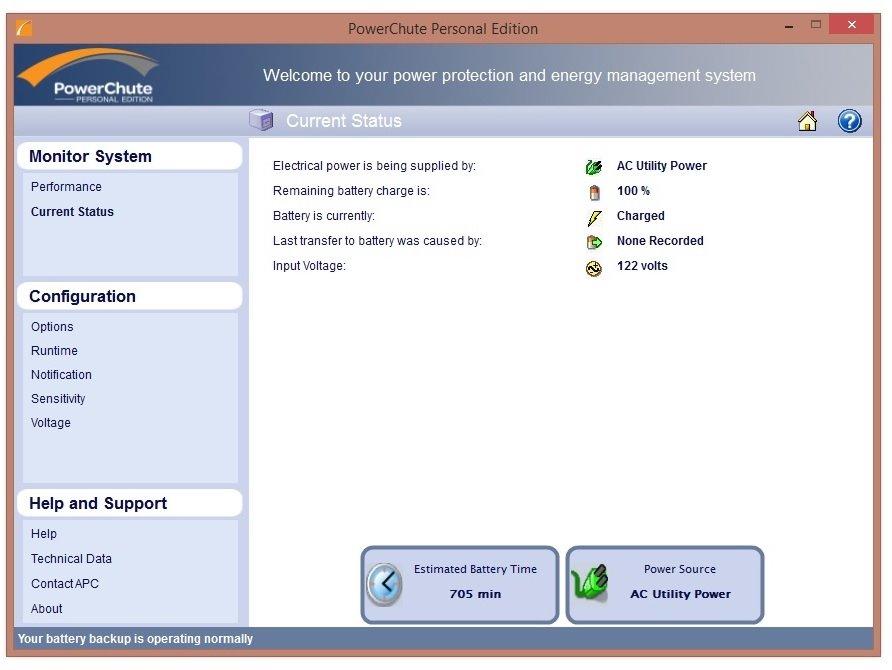The image size is (892, 670).
Task: Click AC Utility Power text in status list
Action: [x=662, y=166]
